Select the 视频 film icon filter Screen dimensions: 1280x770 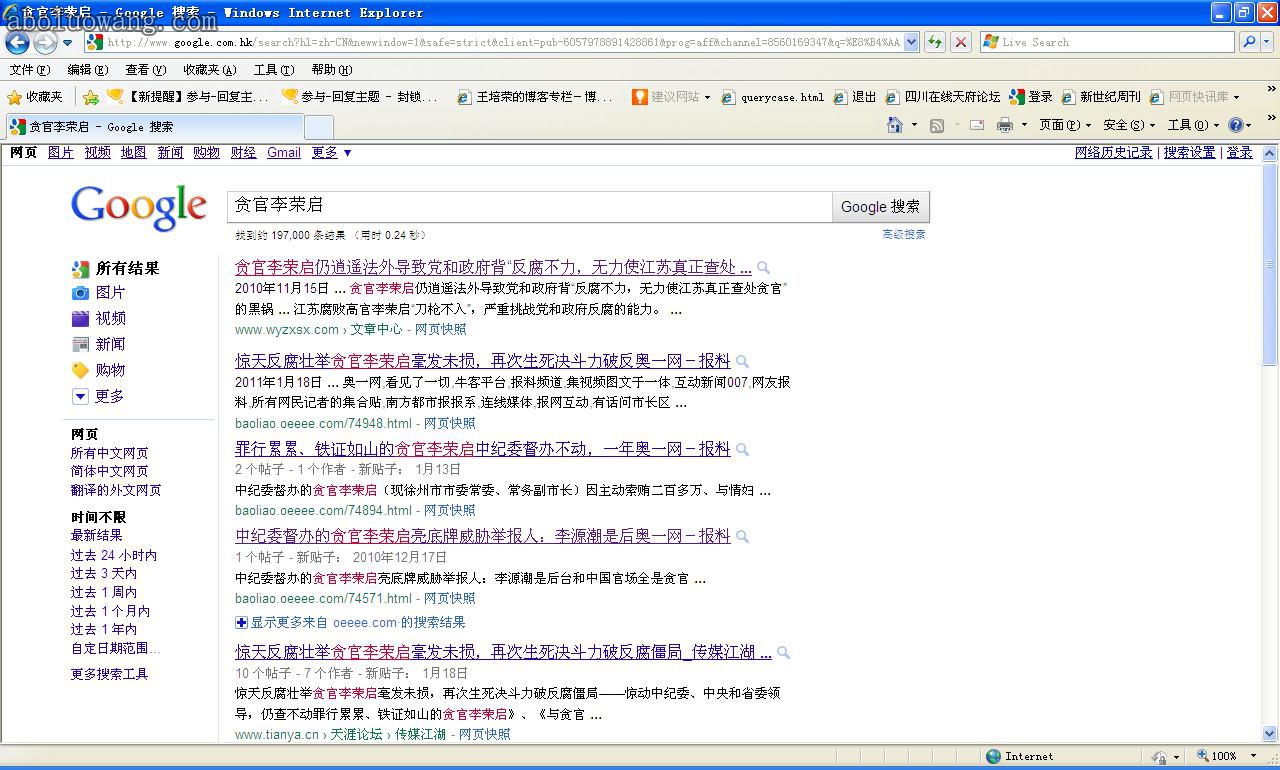pos(81,318)
